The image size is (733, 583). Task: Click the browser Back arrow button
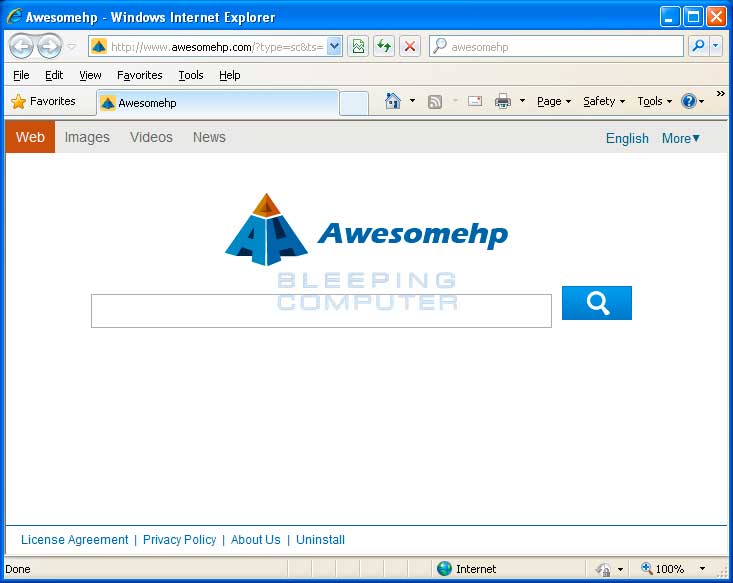click(22, 46)
